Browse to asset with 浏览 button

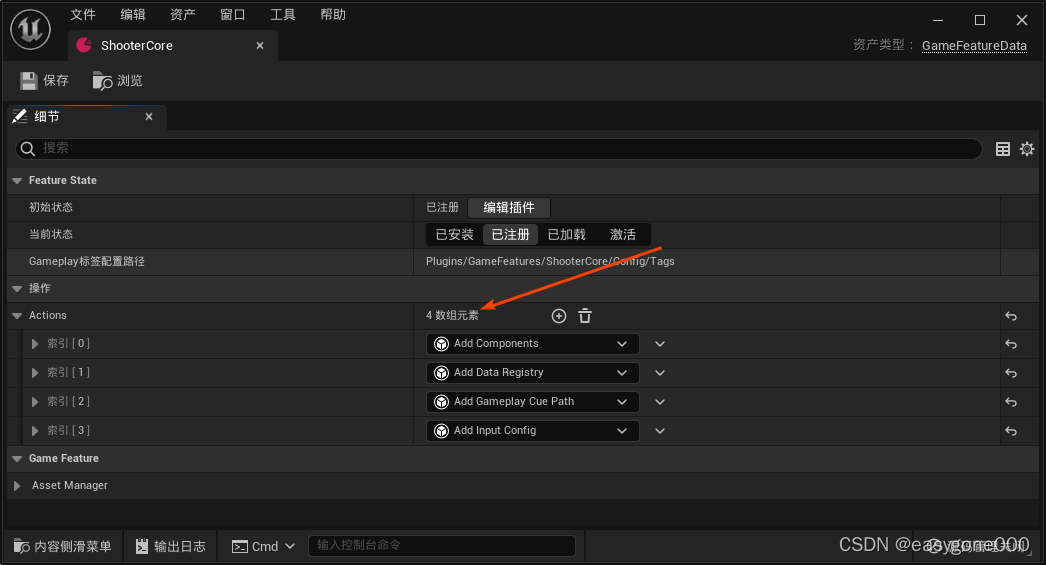click(117, 81)
